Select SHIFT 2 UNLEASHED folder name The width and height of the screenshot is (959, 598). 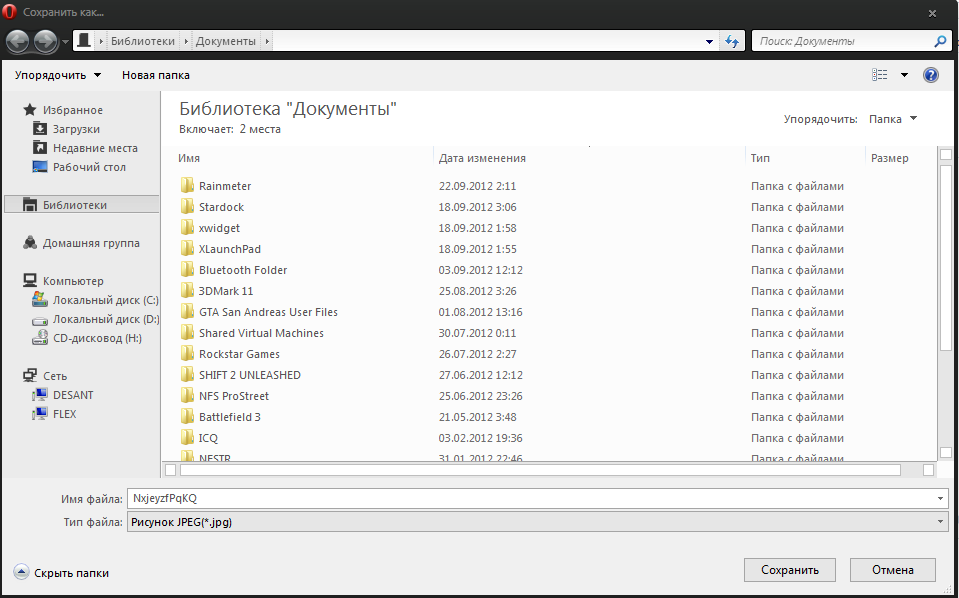point(250,375)
